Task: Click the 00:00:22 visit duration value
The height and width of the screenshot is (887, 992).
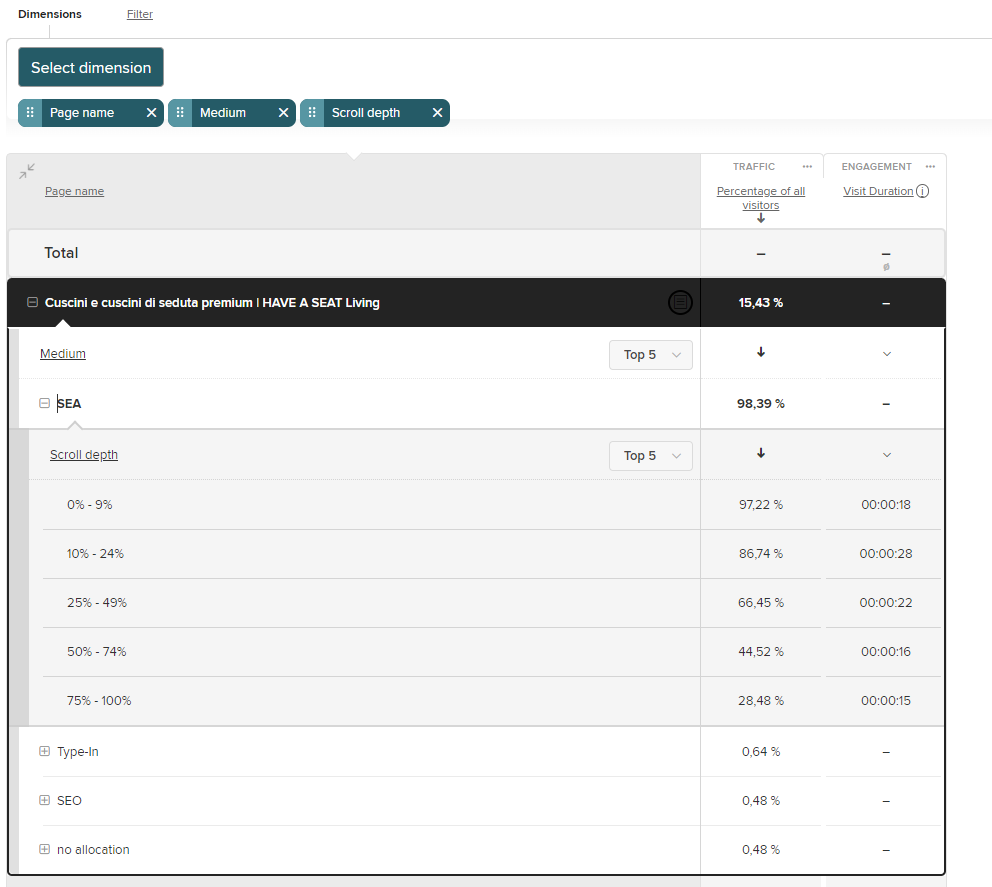Action: [x=886, y=603]
